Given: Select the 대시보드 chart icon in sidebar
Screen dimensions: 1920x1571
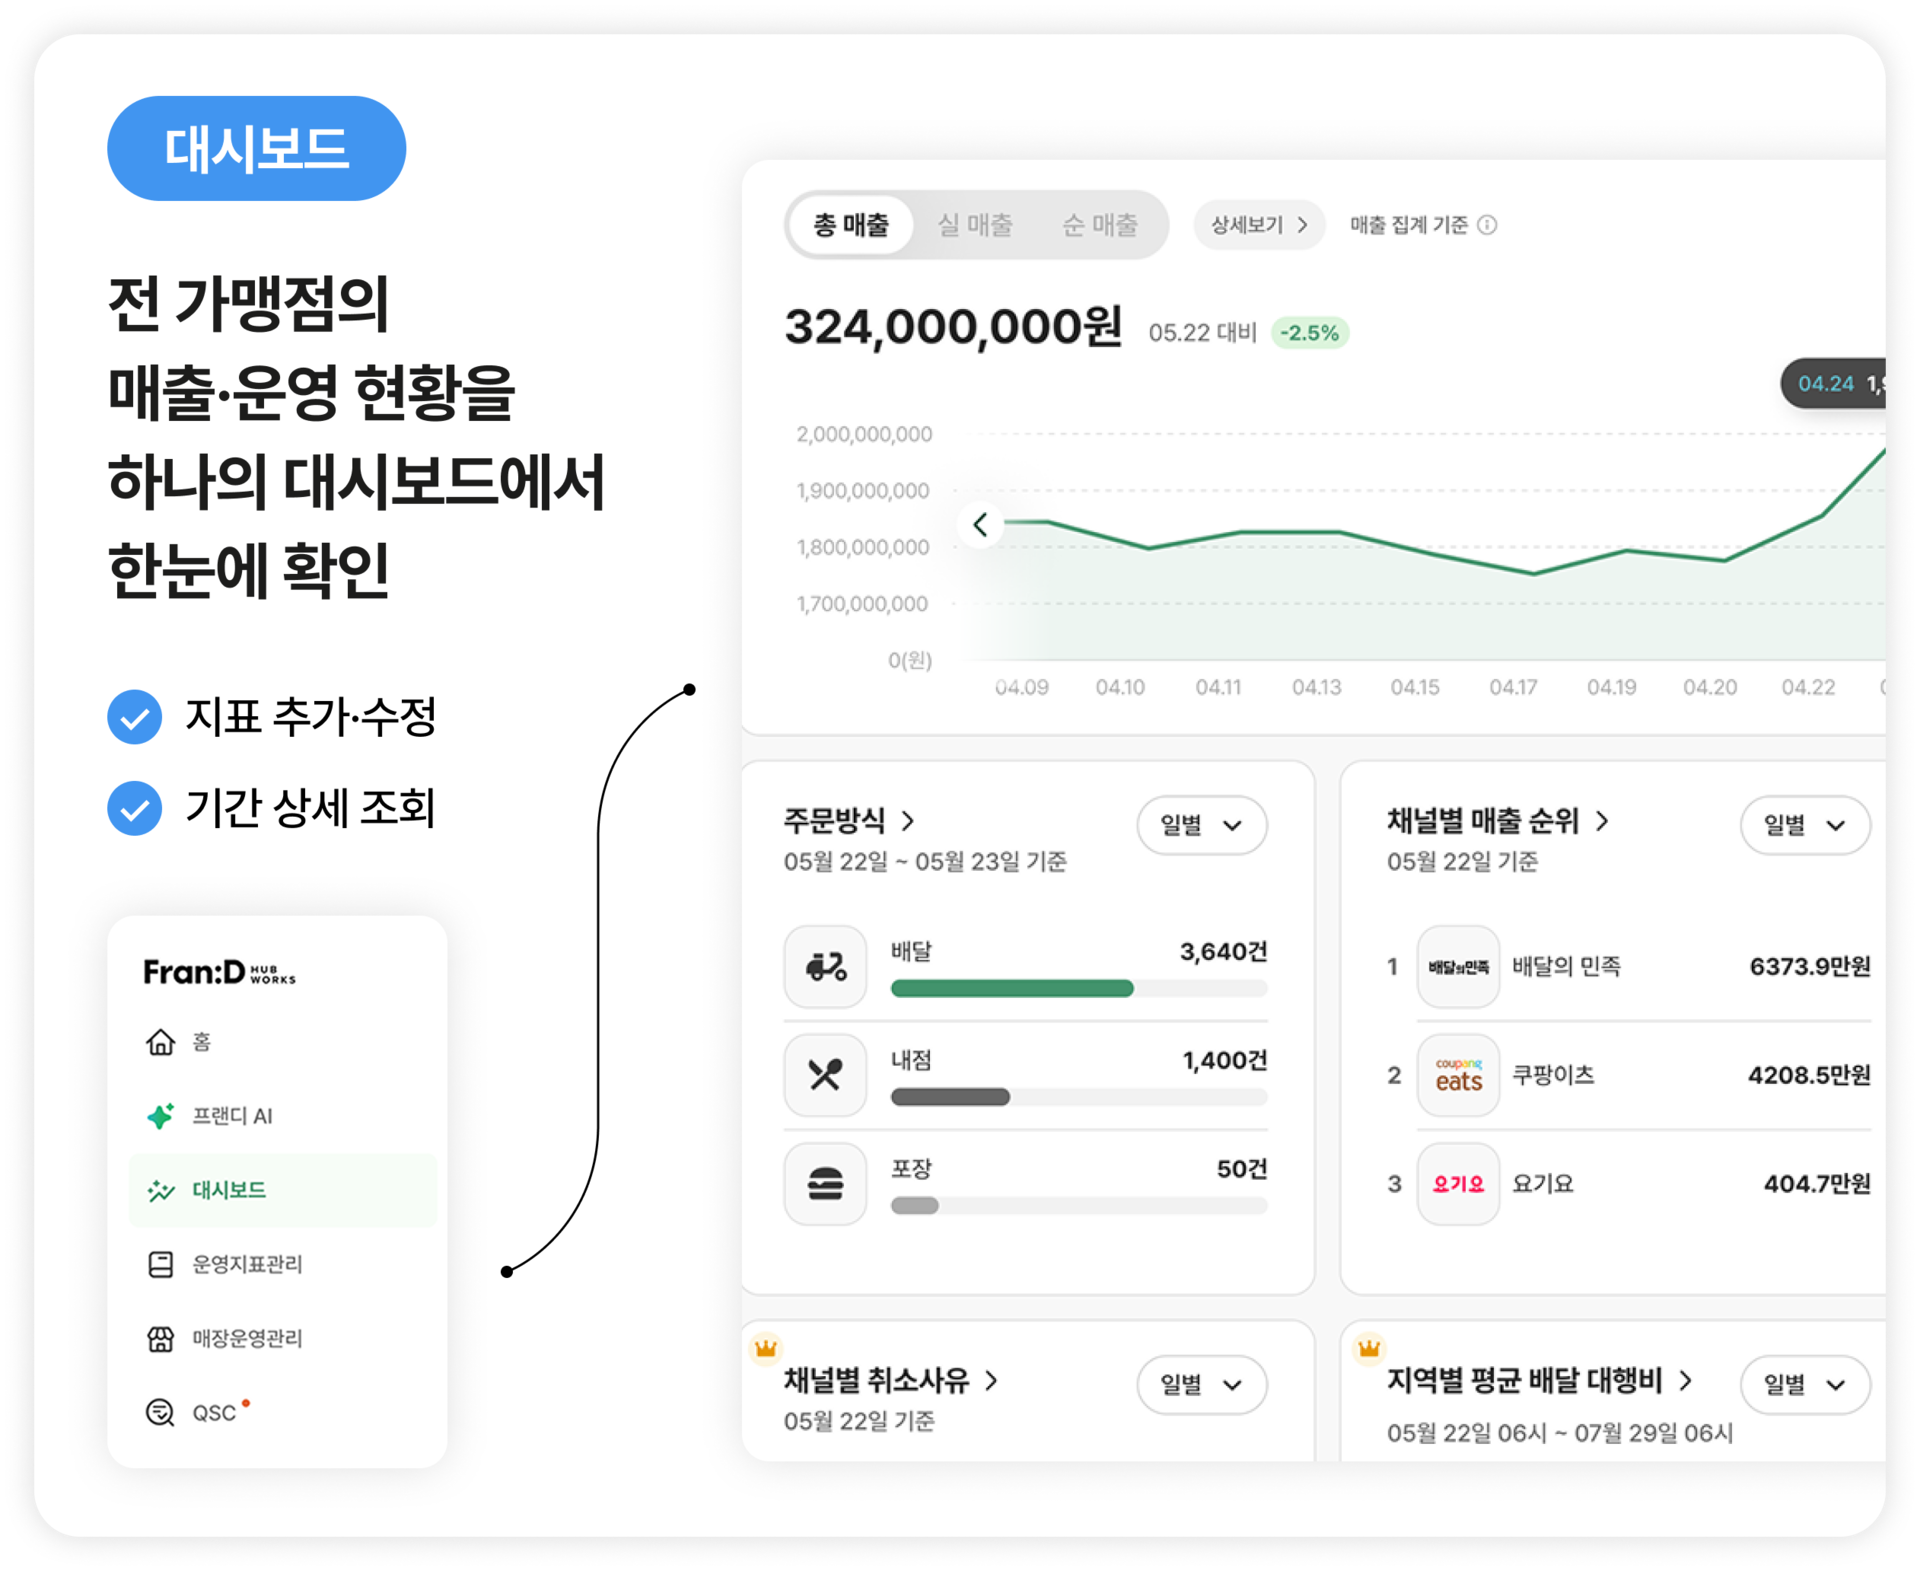Looking at the screenshot, I should click(160, 1190).
